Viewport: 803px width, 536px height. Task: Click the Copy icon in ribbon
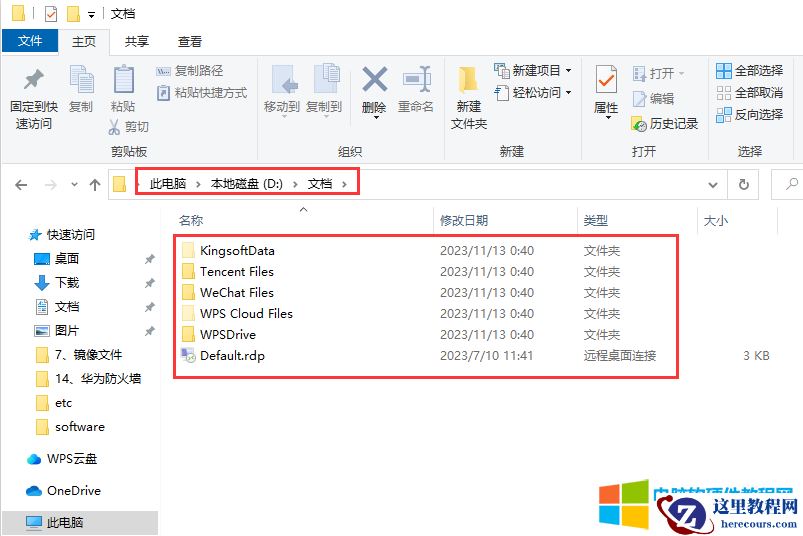click(81, 80)
